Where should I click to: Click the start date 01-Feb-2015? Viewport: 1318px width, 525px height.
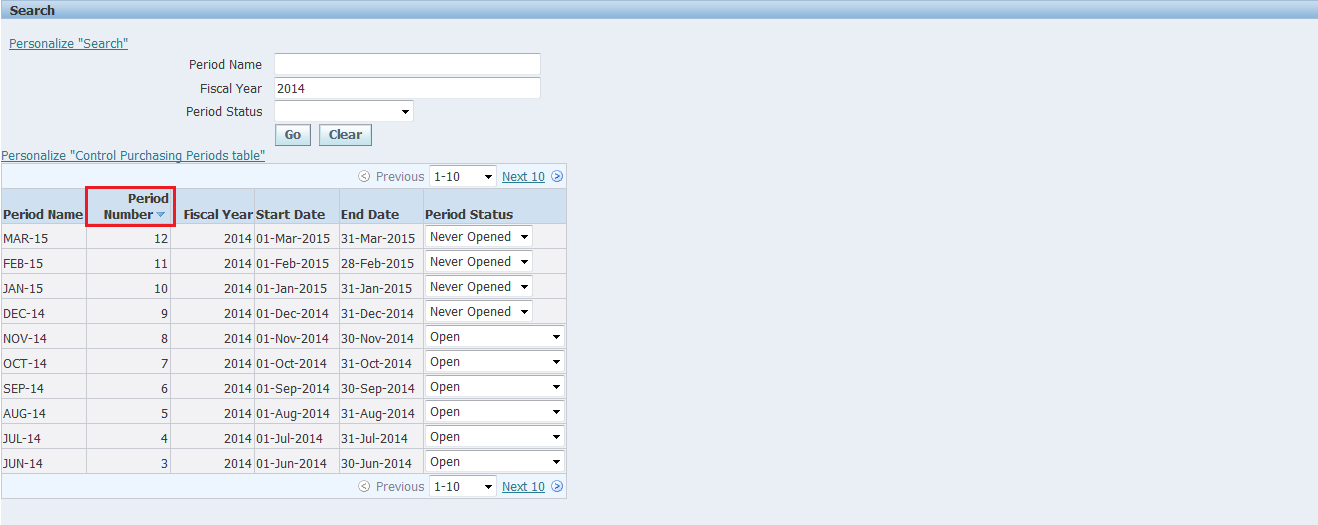pos(293,264)
